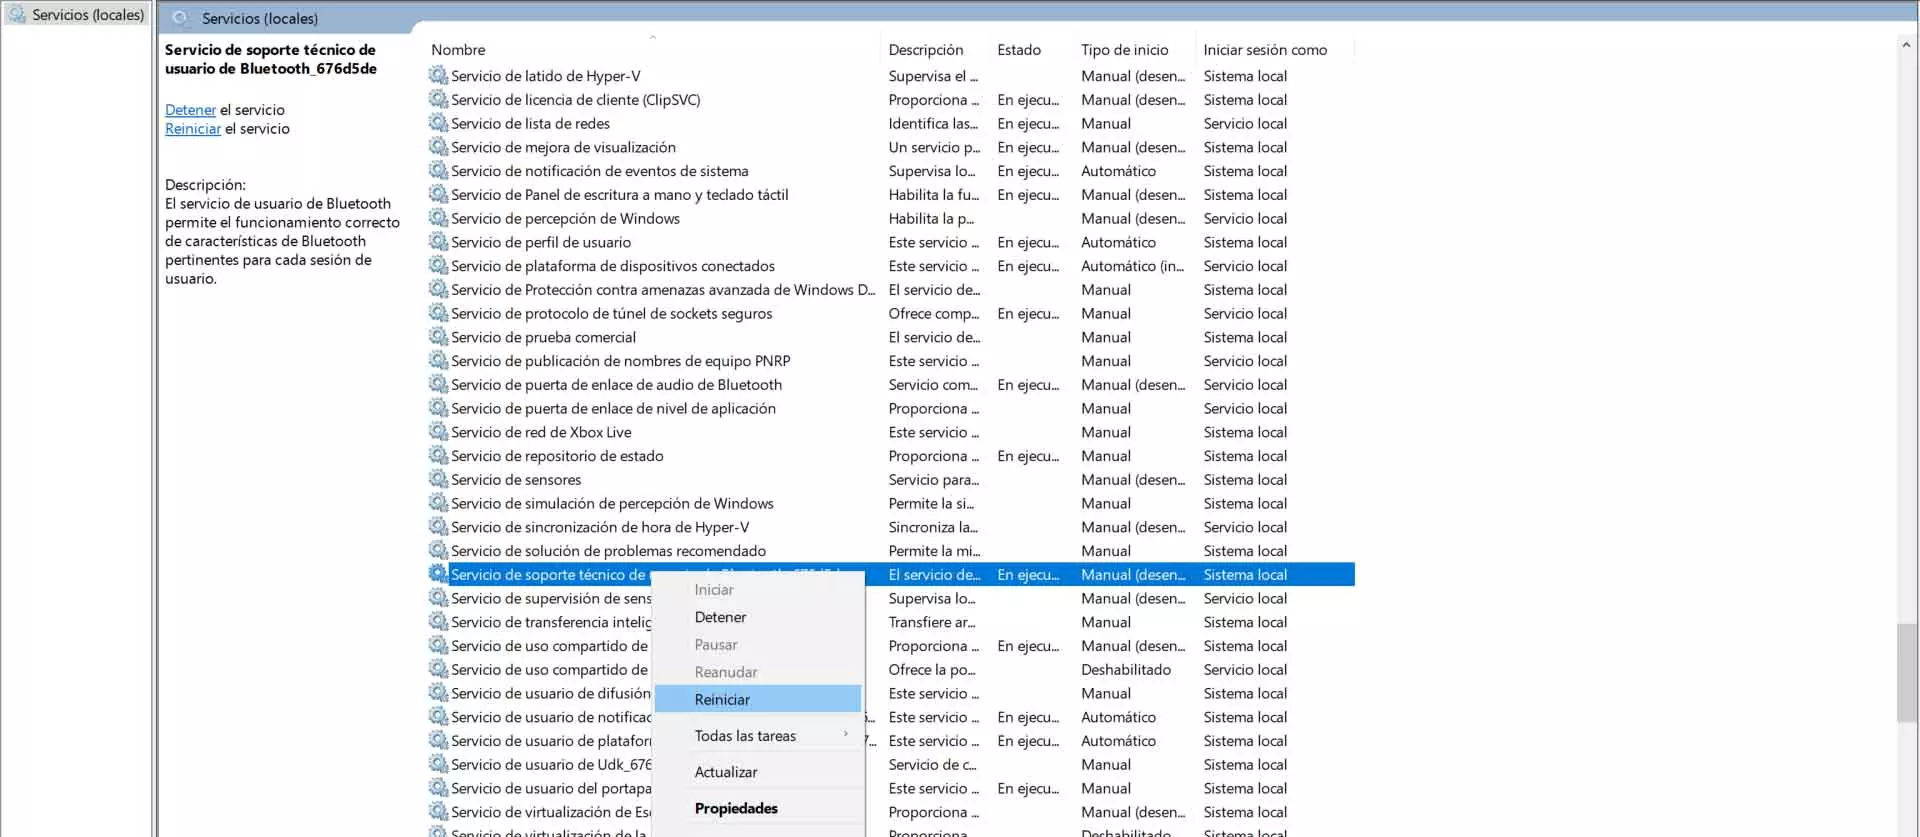
Task: Select Actualizar in the context menu
Action: coord(726,772)
